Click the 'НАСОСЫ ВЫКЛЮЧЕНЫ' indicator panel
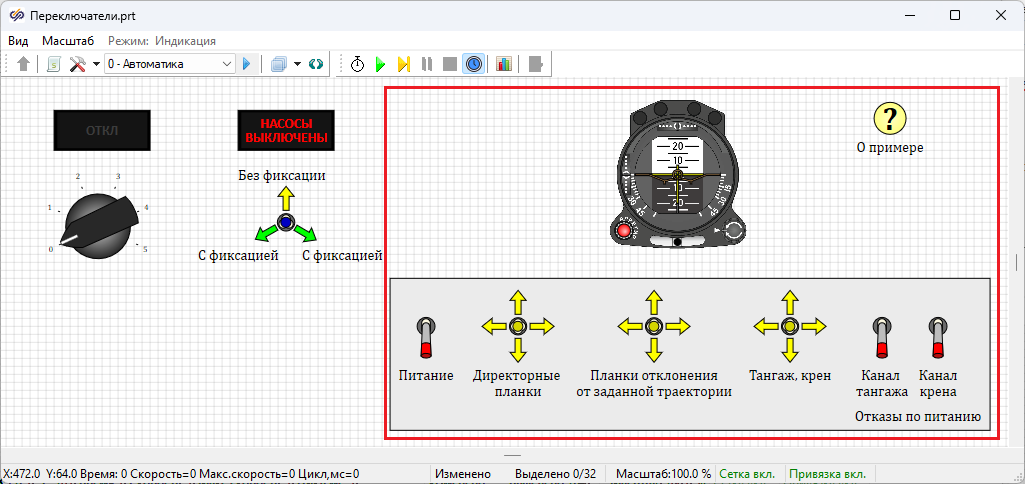This screenshot has height=484, width=1025. pos(285,130)
